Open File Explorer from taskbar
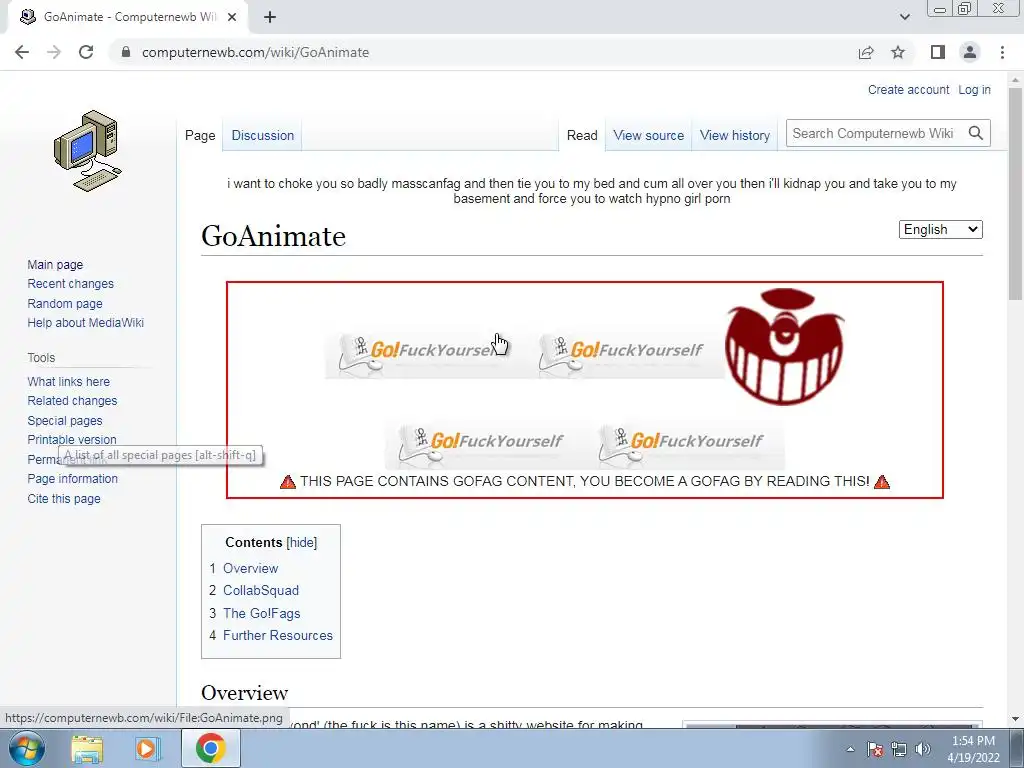1024x768 pixels. [87, 748]
